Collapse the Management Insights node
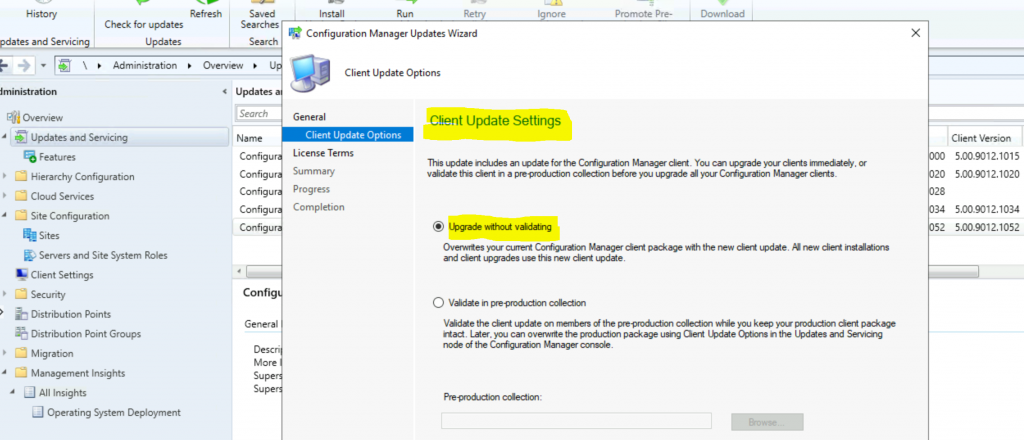Viewport: 1024px width, 440px height. coord(6,373)
